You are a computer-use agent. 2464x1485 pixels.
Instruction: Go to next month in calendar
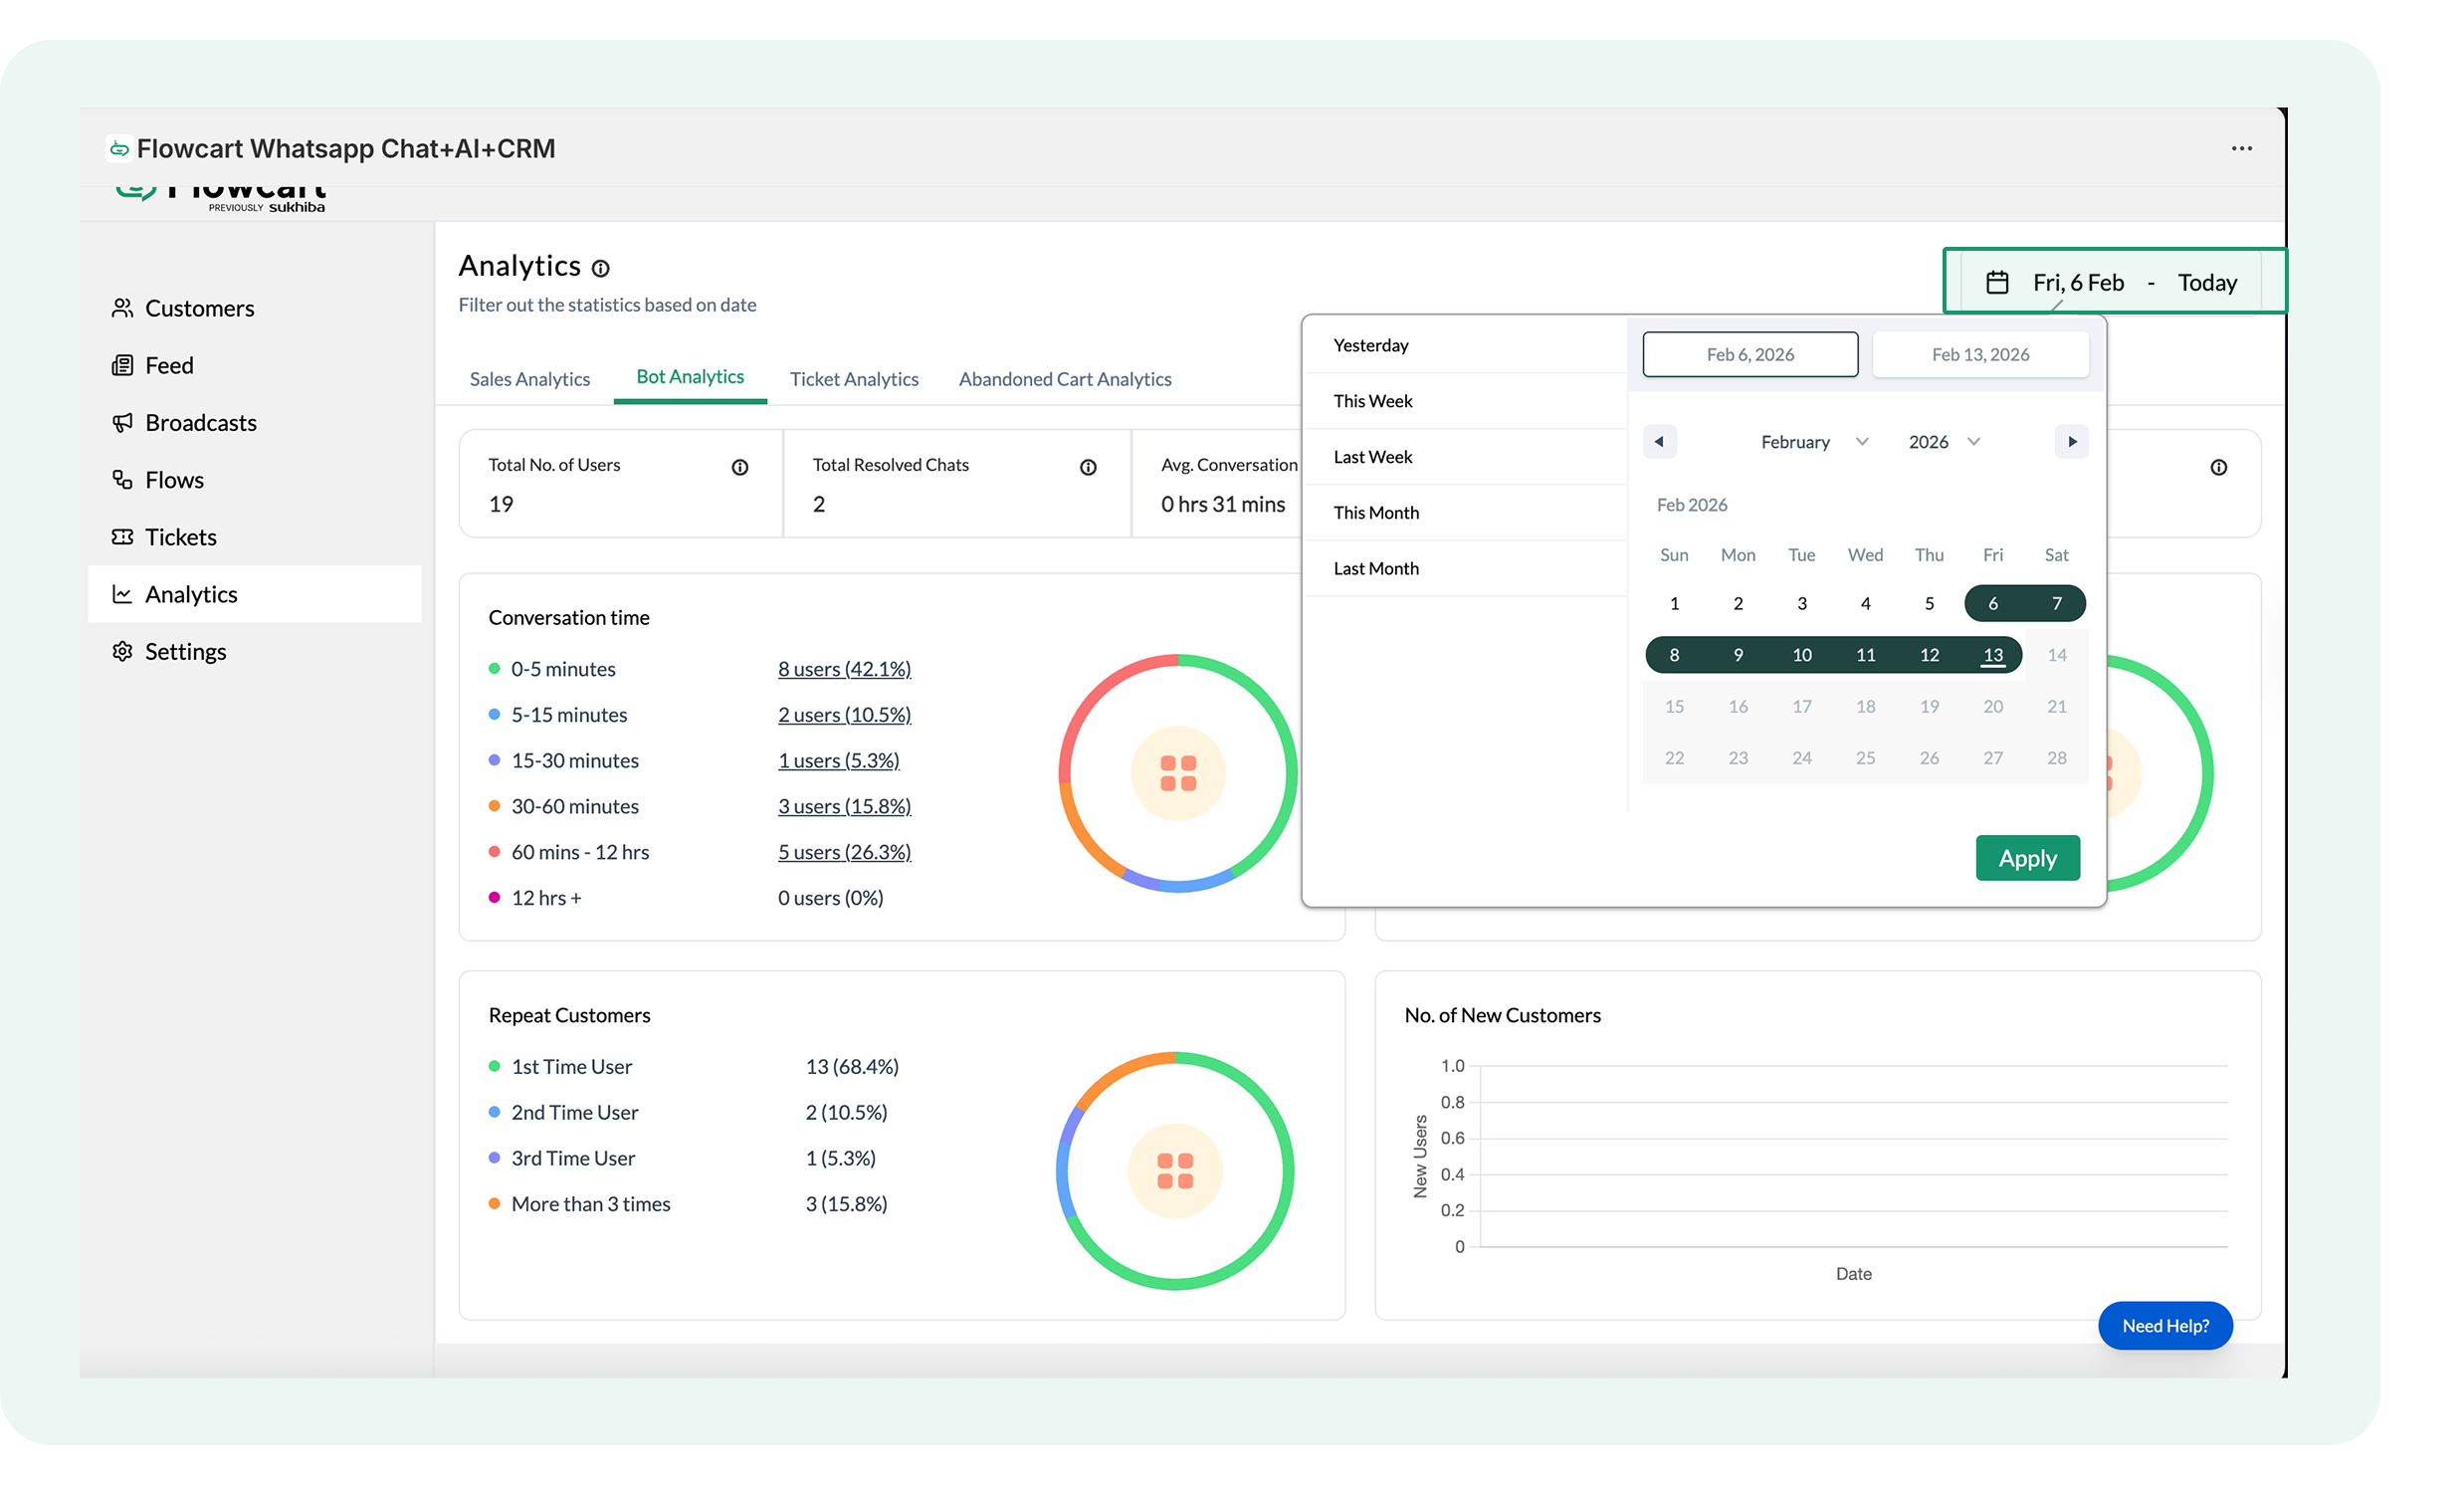coord(2072,442)
